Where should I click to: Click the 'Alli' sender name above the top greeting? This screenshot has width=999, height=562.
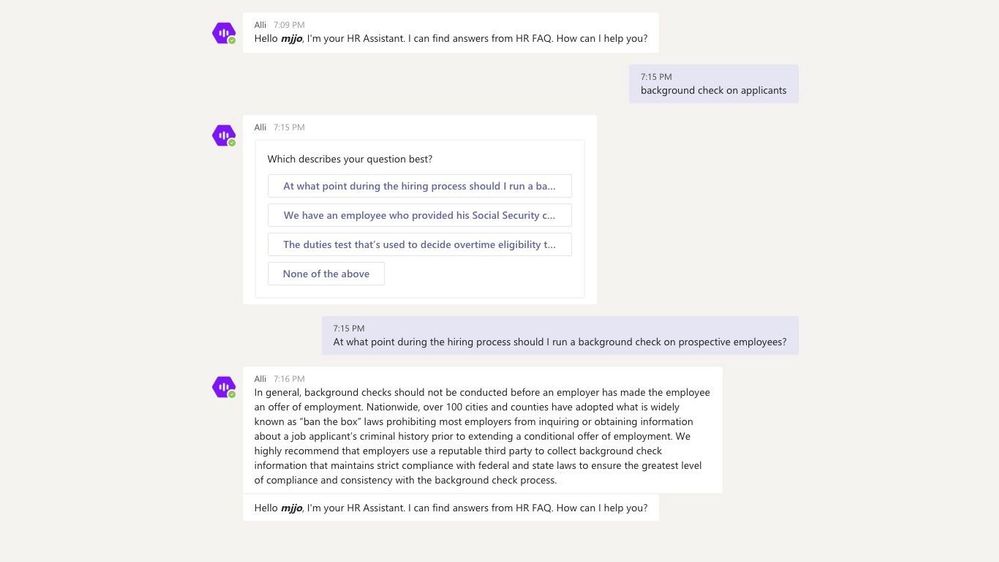coord(260,25)
